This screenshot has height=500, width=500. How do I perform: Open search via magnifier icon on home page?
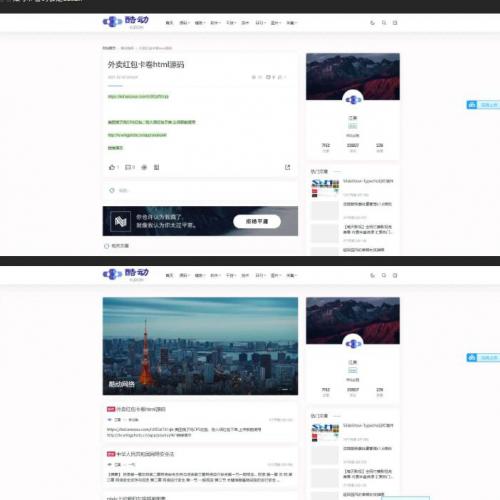click(384, 275)
